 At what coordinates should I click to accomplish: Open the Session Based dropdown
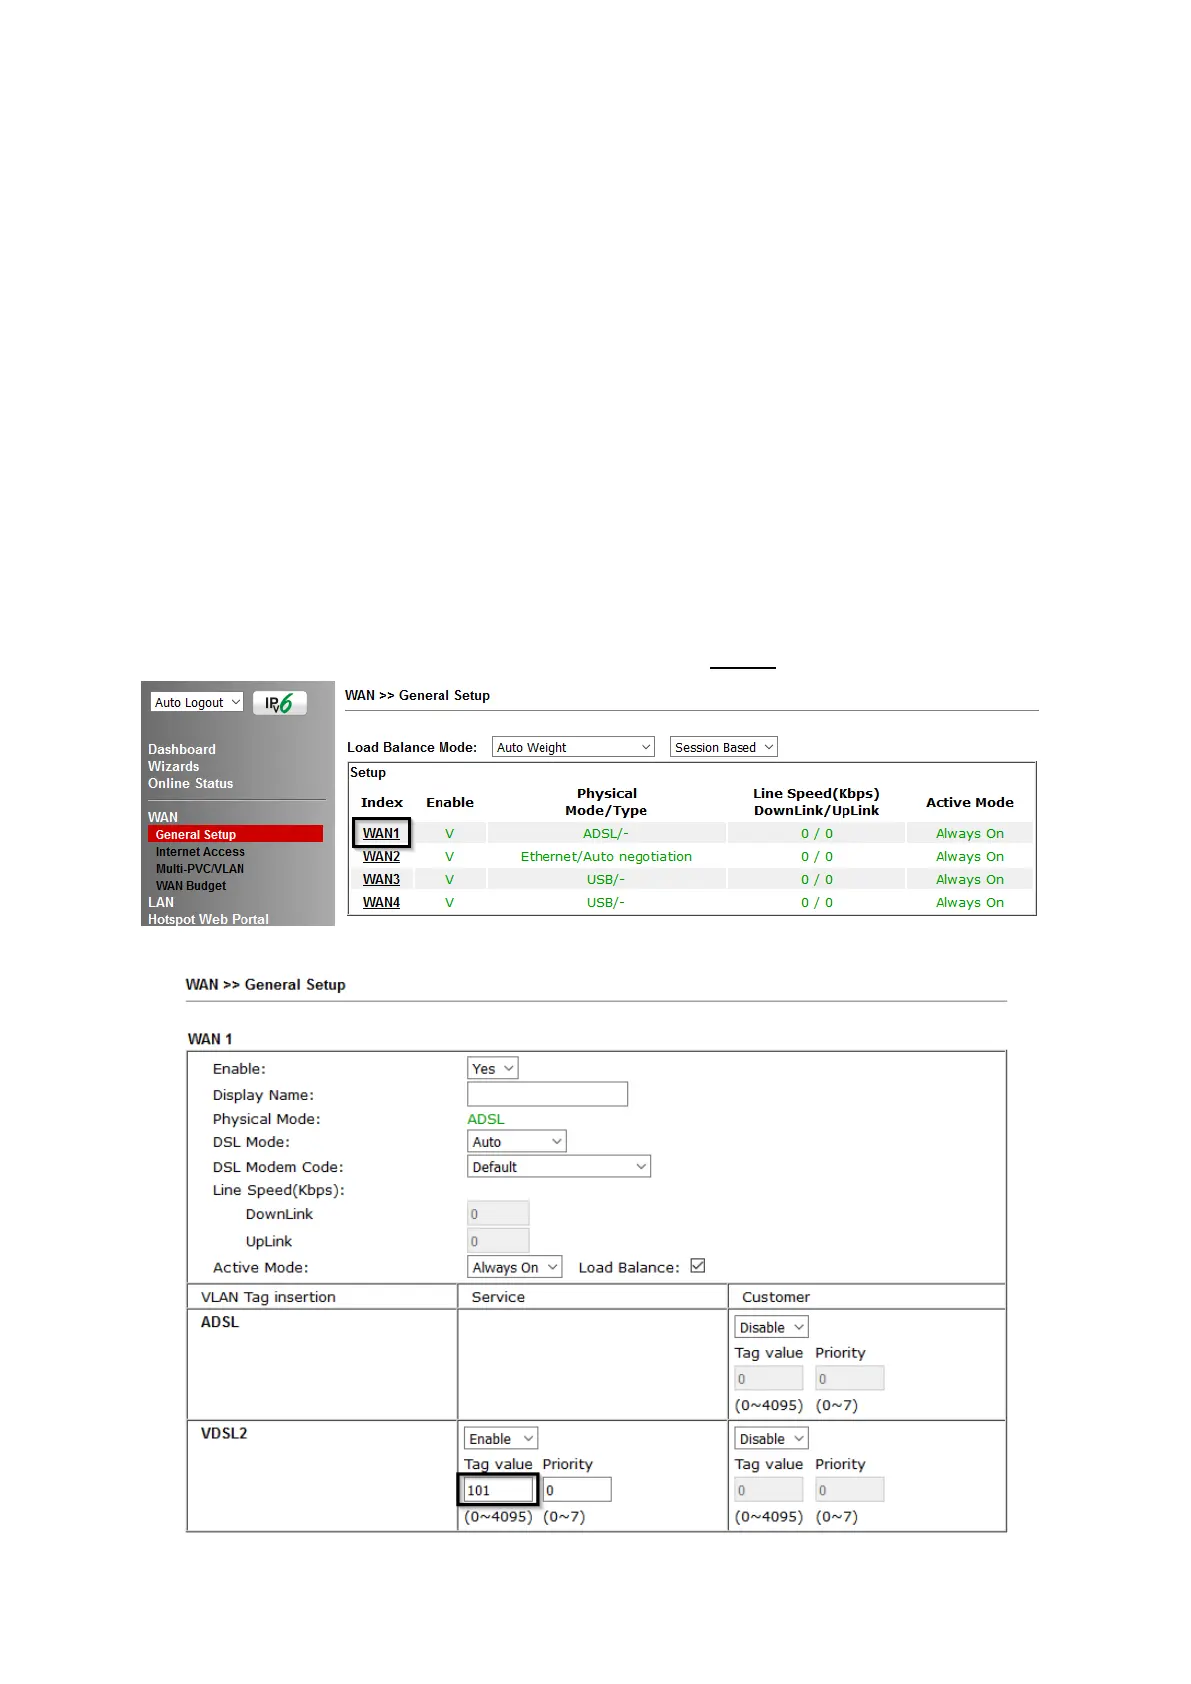(723, 747)
